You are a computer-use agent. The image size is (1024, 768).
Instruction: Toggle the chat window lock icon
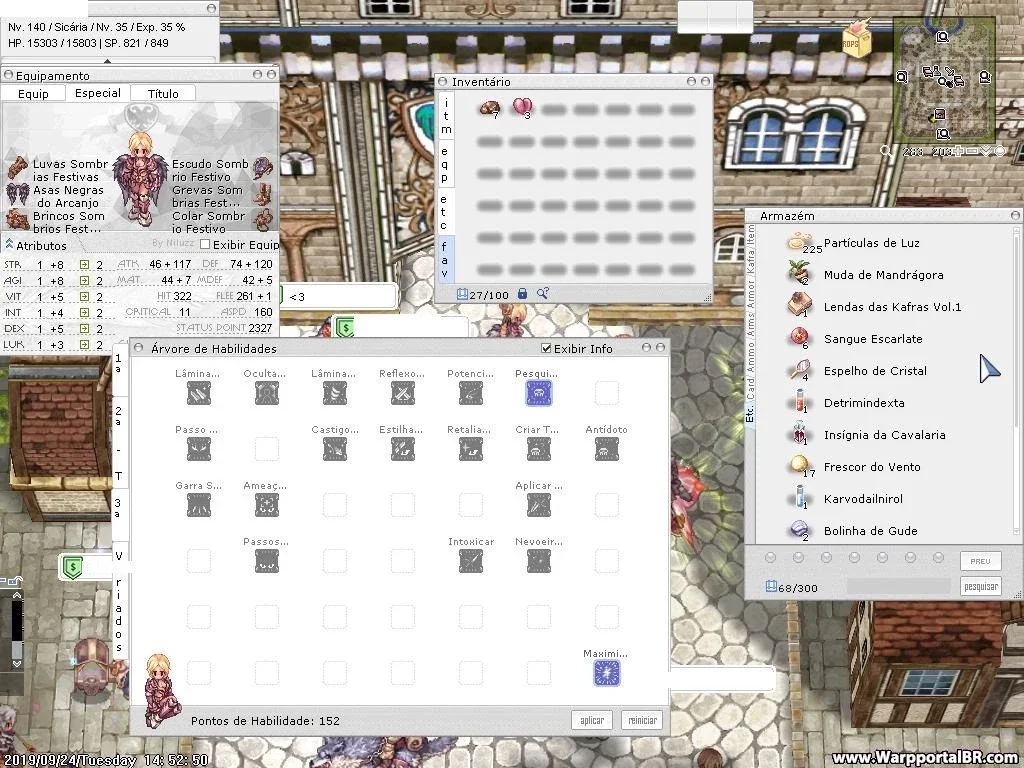[x=13, y=581]
